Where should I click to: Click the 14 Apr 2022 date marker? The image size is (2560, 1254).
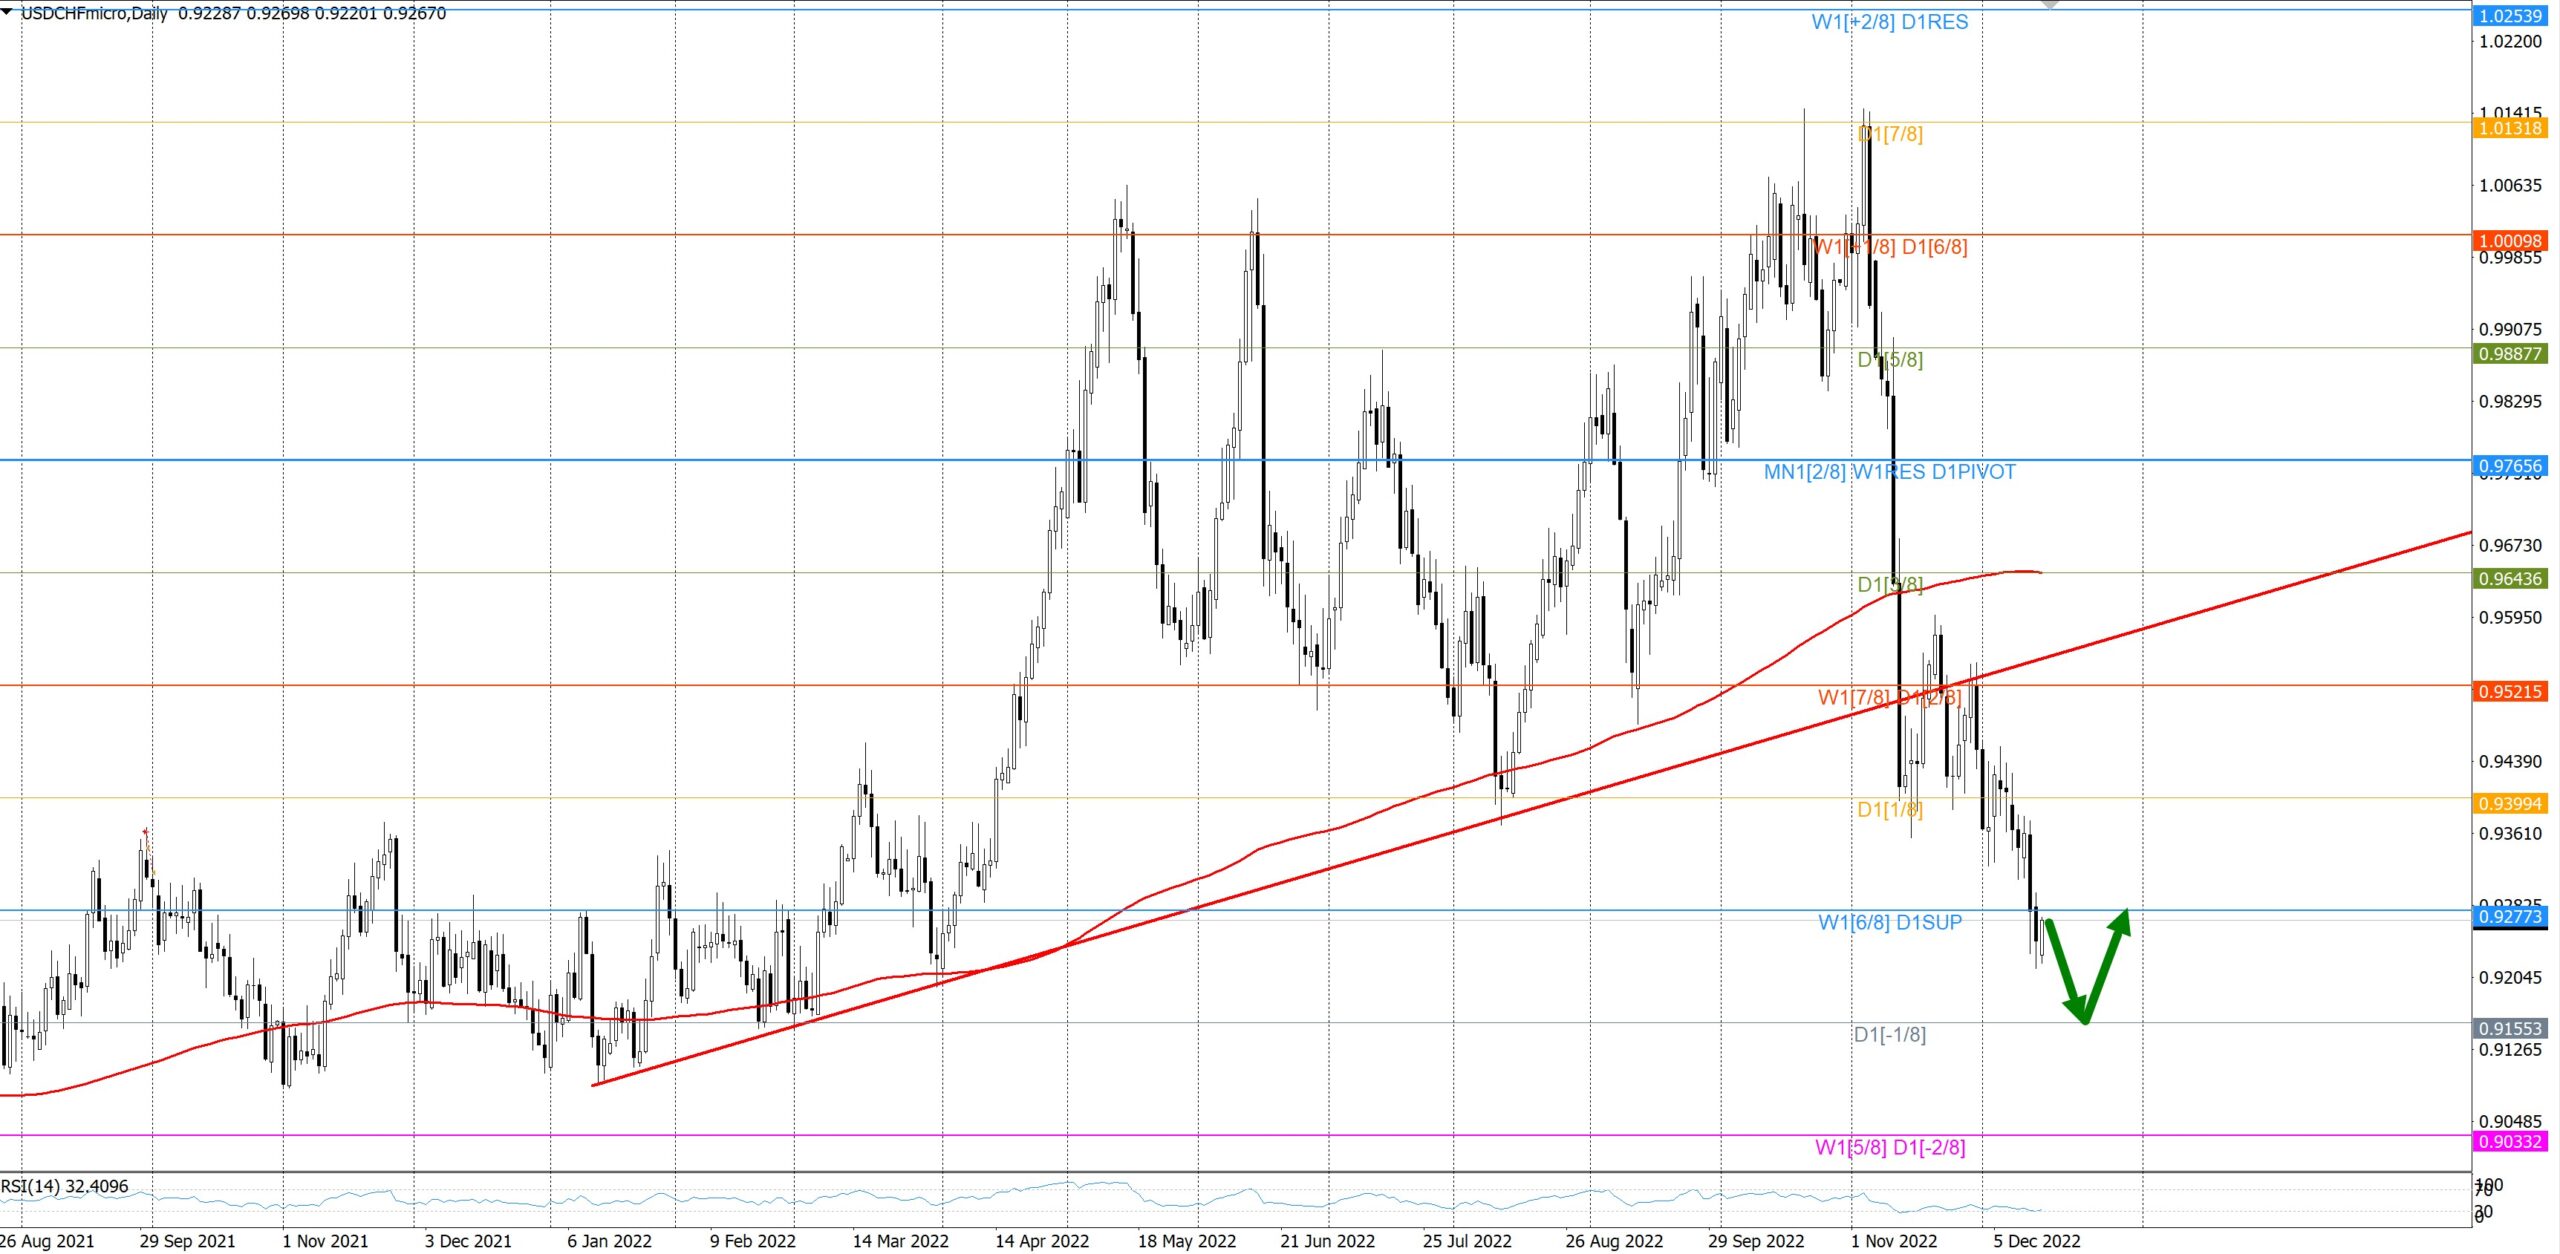pos(1041,1241)
